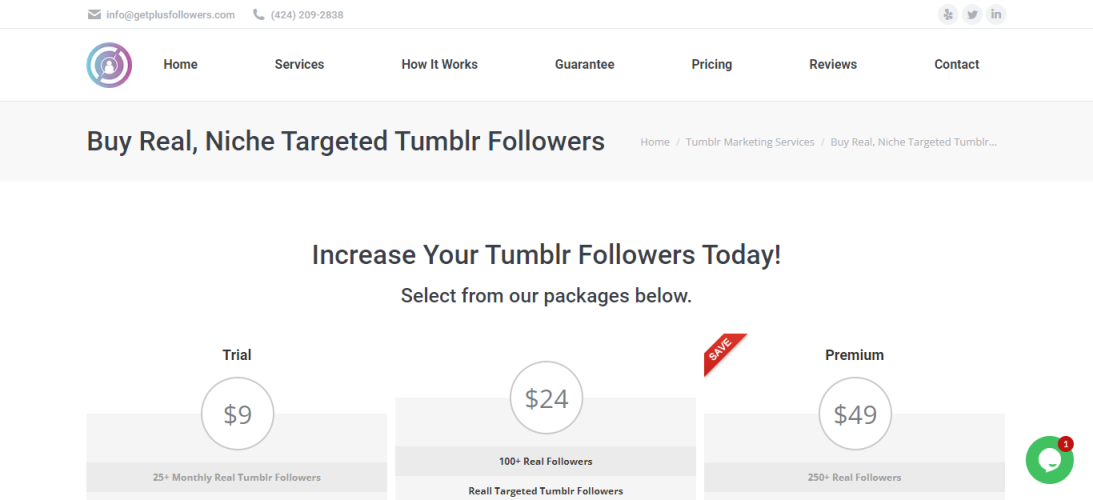Viewport: 1093px width, 500px height.
Task: Open the Contact page
Action: click(x=956, y=64)
